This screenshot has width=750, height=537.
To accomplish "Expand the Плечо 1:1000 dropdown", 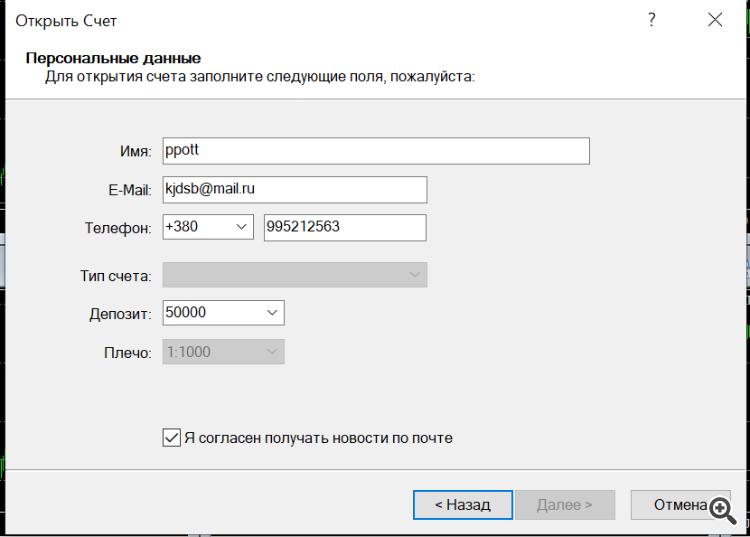I will (x=223, y=352).
